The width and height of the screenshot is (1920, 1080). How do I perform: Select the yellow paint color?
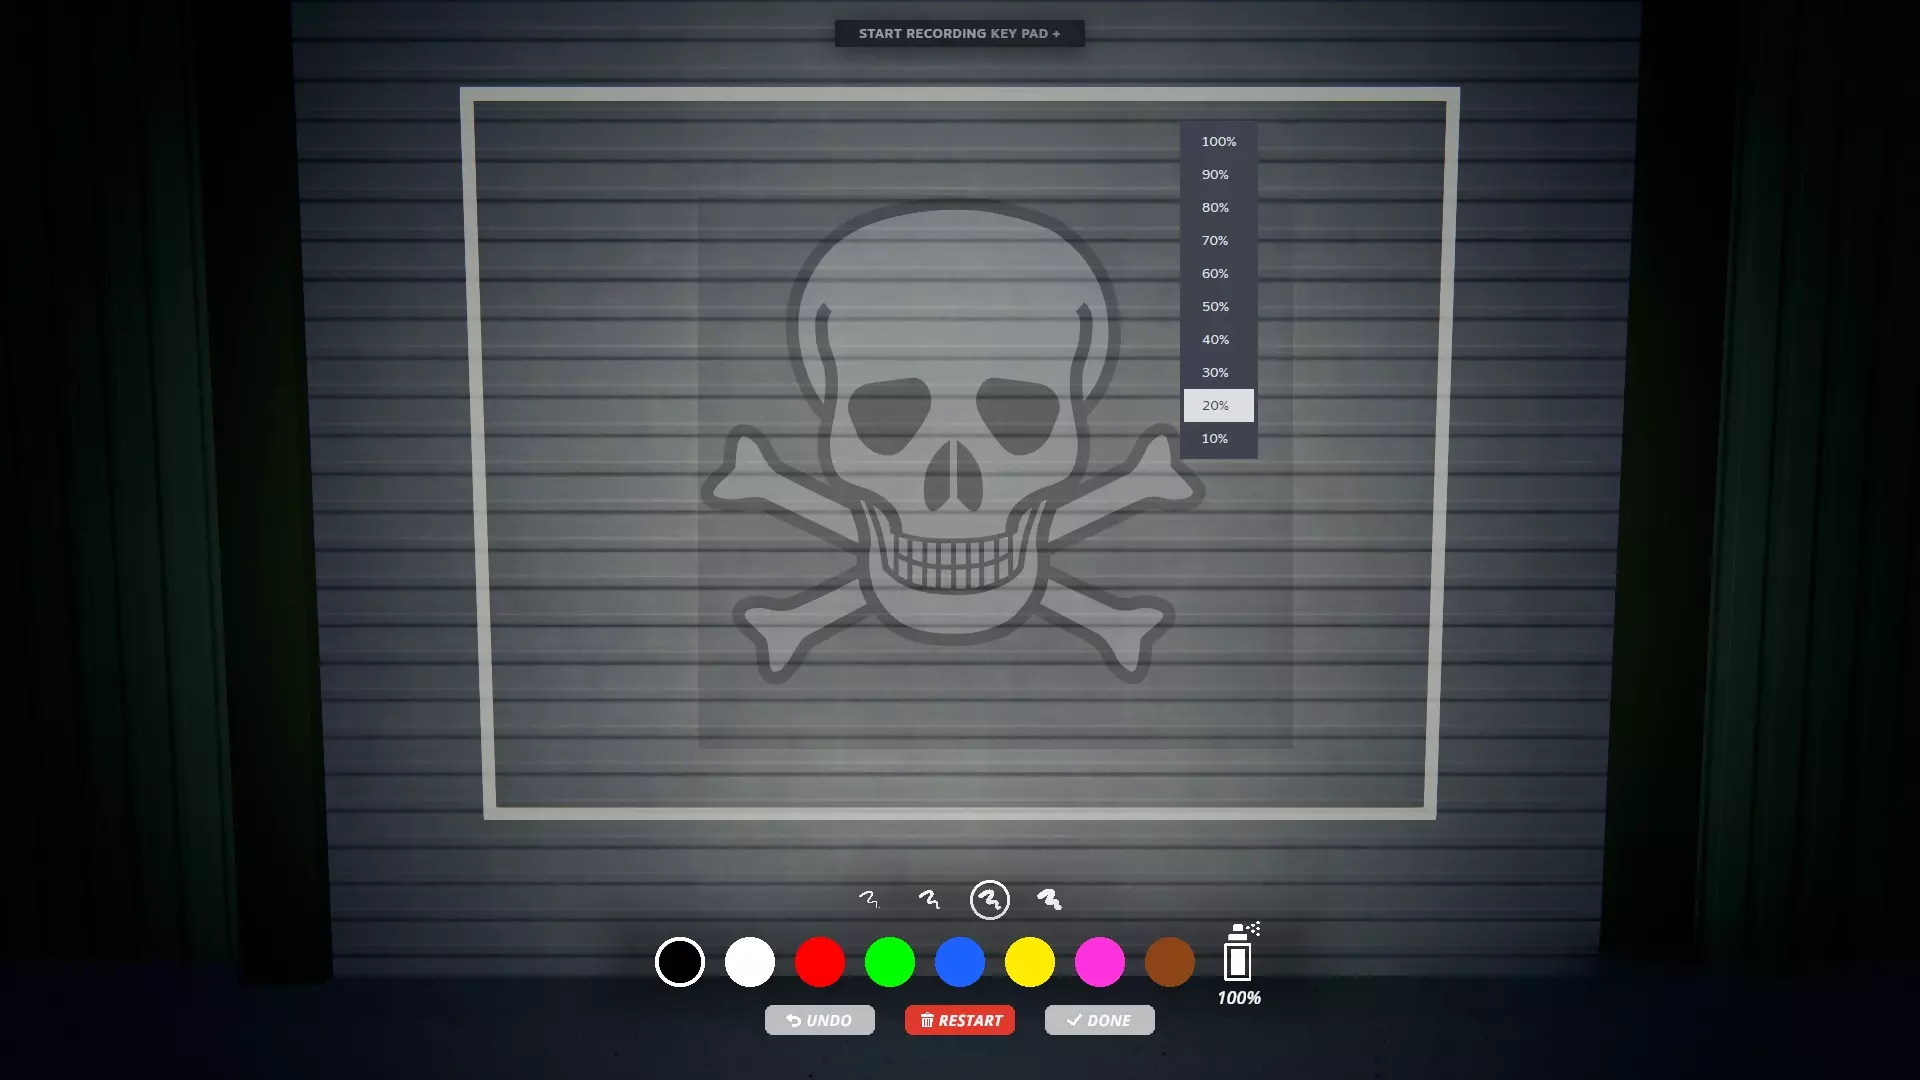(1030, 962)
